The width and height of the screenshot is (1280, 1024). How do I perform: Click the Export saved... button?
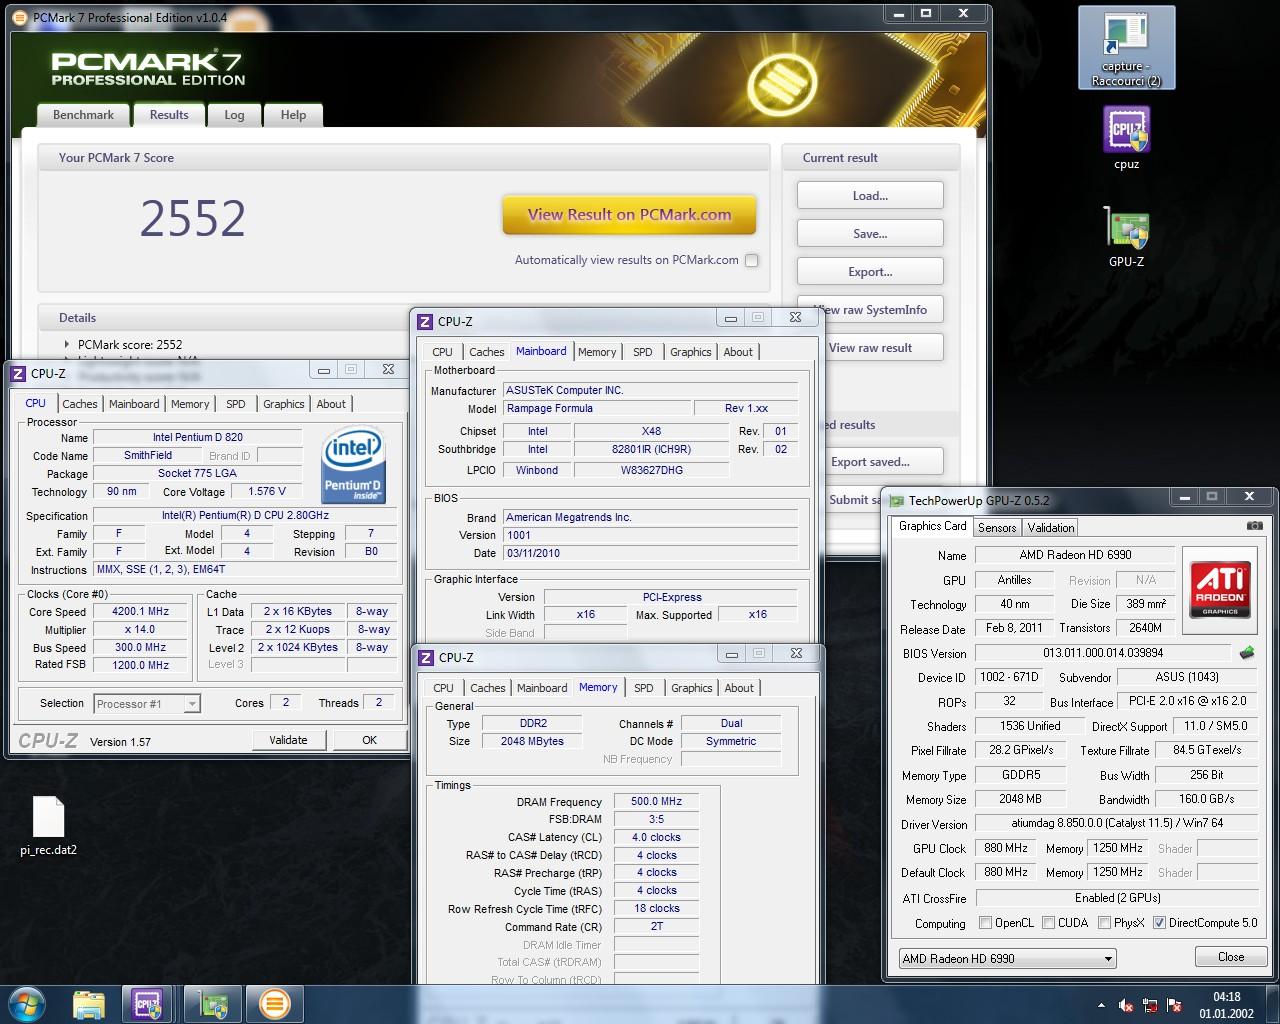(870, 462)
